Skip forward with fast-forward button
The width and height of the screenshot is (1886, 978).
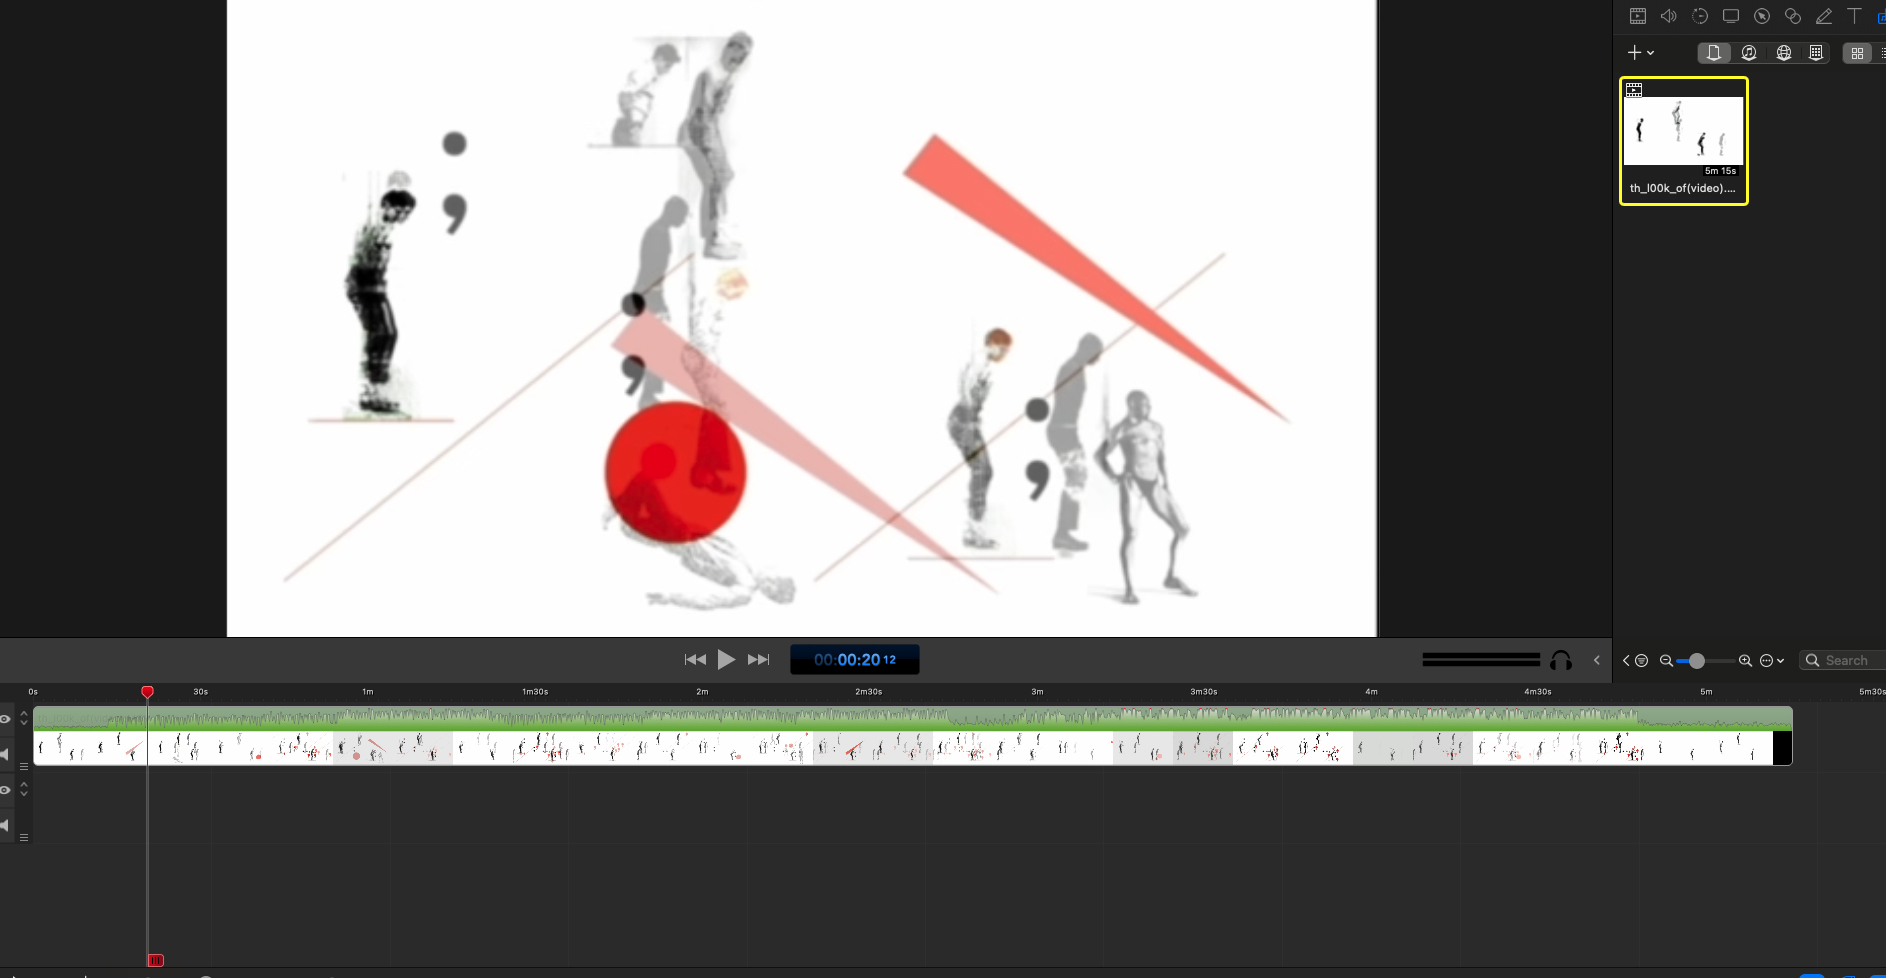pos(759,660)
